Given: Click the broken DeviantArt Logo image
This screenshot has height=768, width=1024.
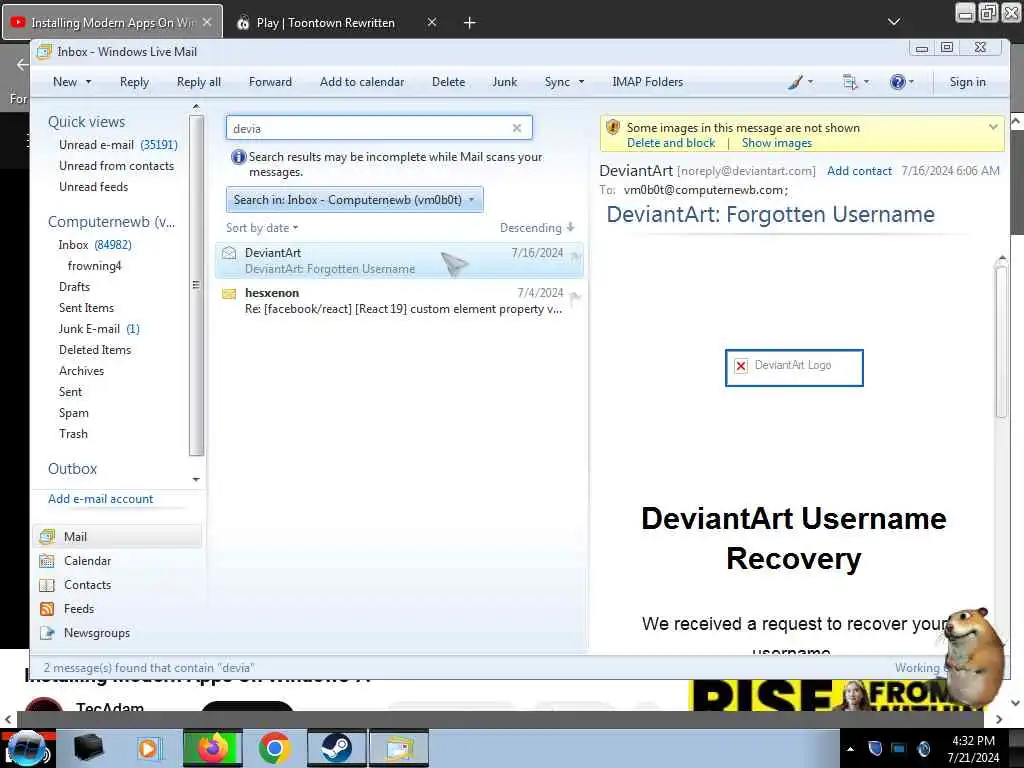Looking at the screenshot, I should [x=794, y=368].
